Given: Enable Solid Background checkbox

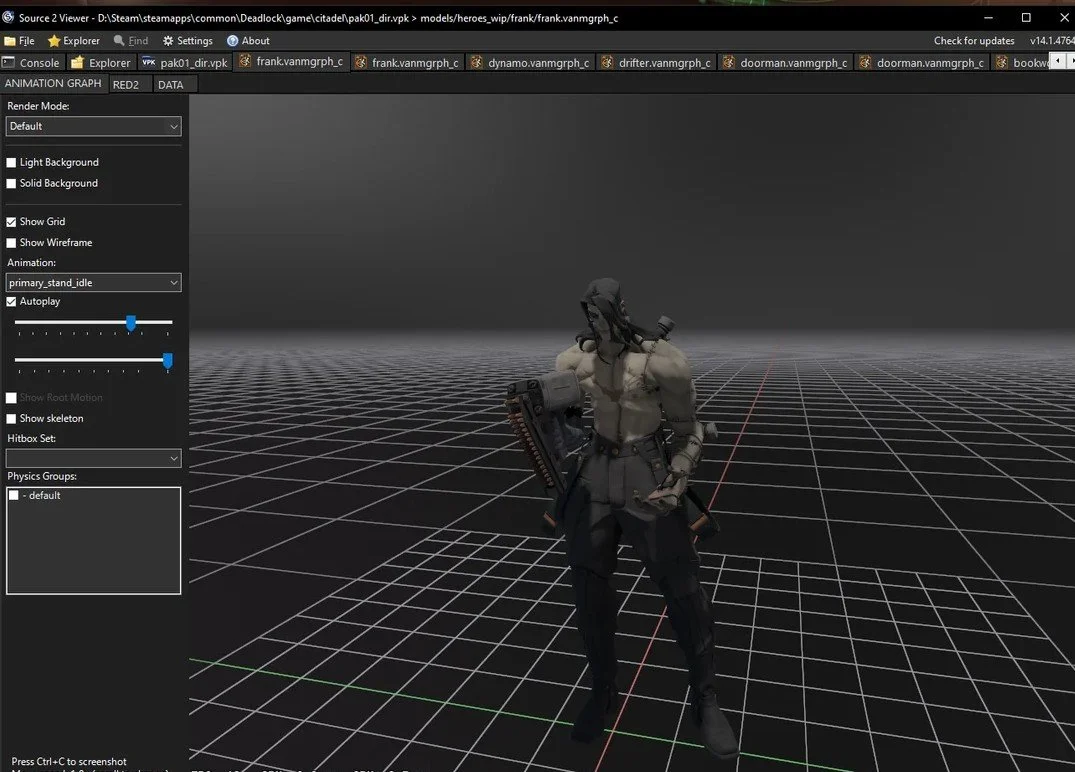Looking at the screenshot, I should pos(11,184).
